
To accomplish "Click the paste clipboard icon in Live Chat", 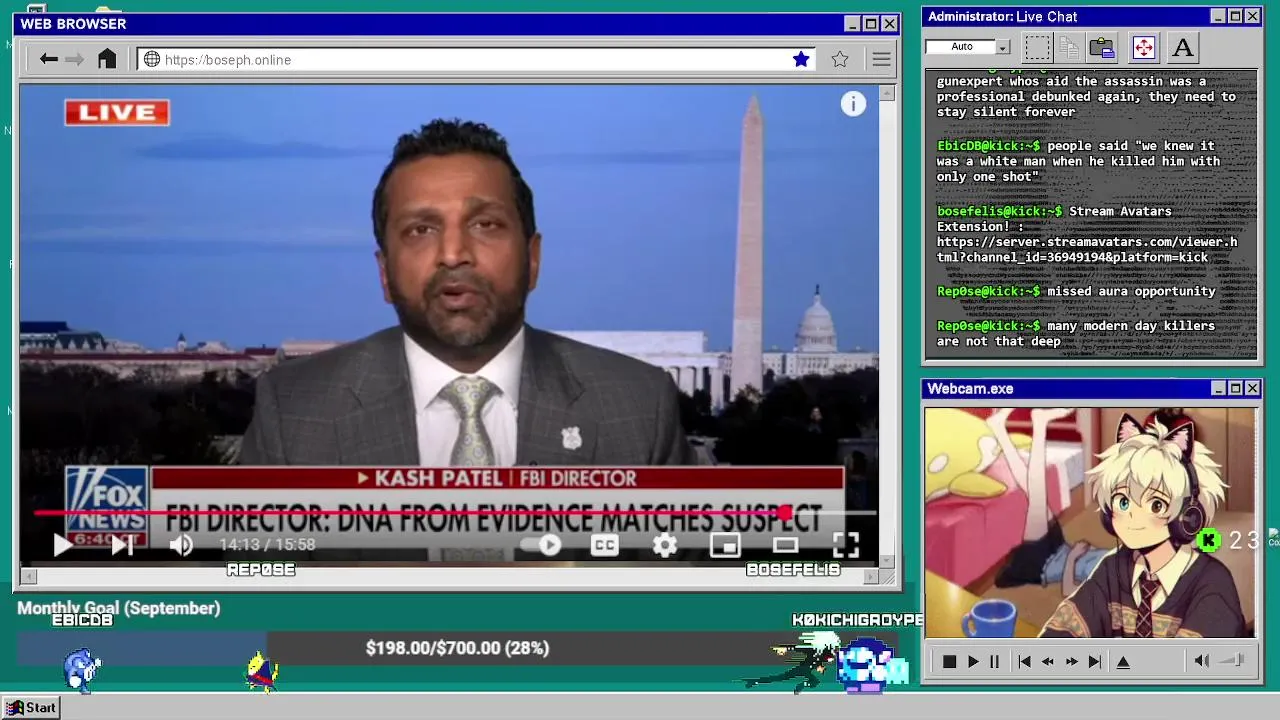I will 1102,47.
